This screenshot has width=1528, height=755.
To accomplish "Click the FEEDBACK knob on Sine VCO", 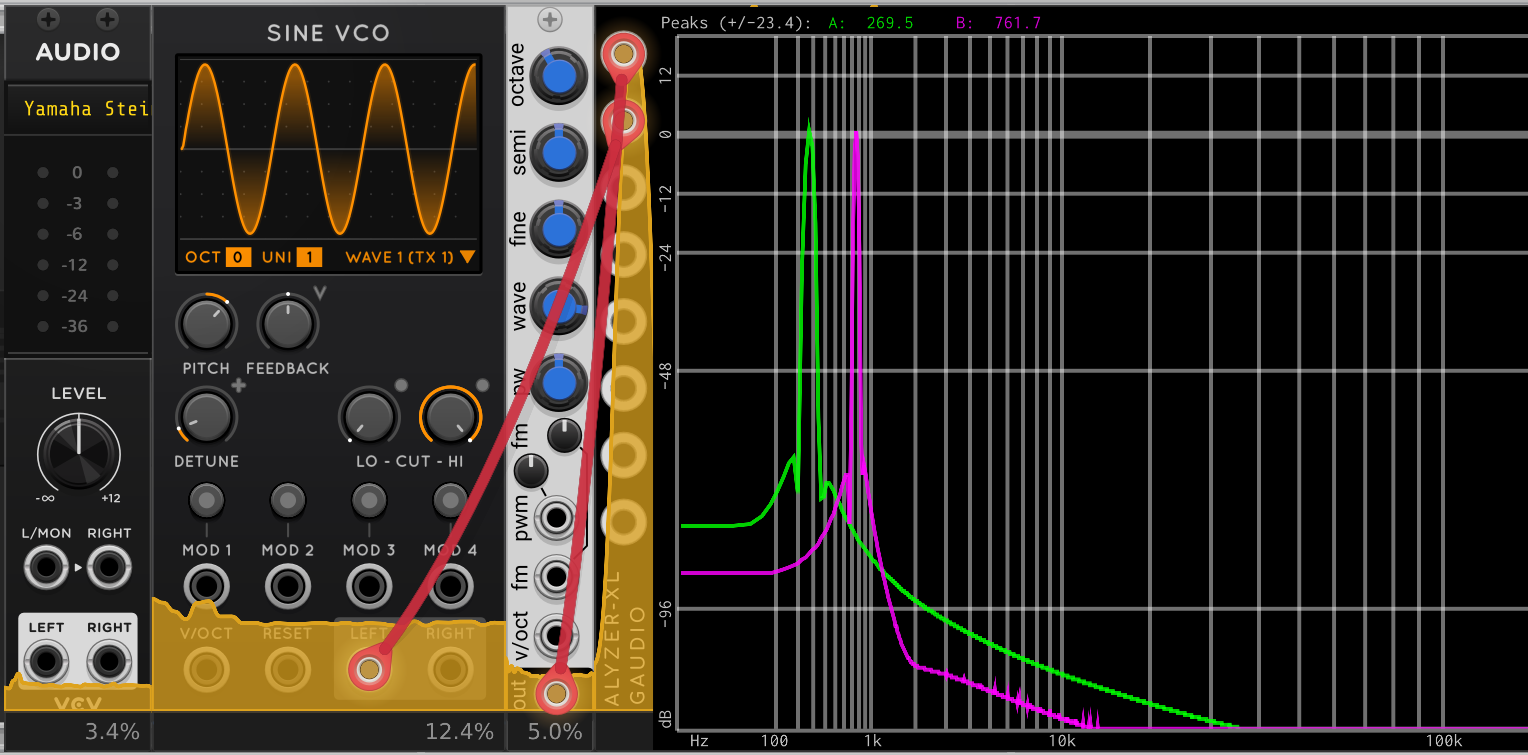I will click(288, 323).
